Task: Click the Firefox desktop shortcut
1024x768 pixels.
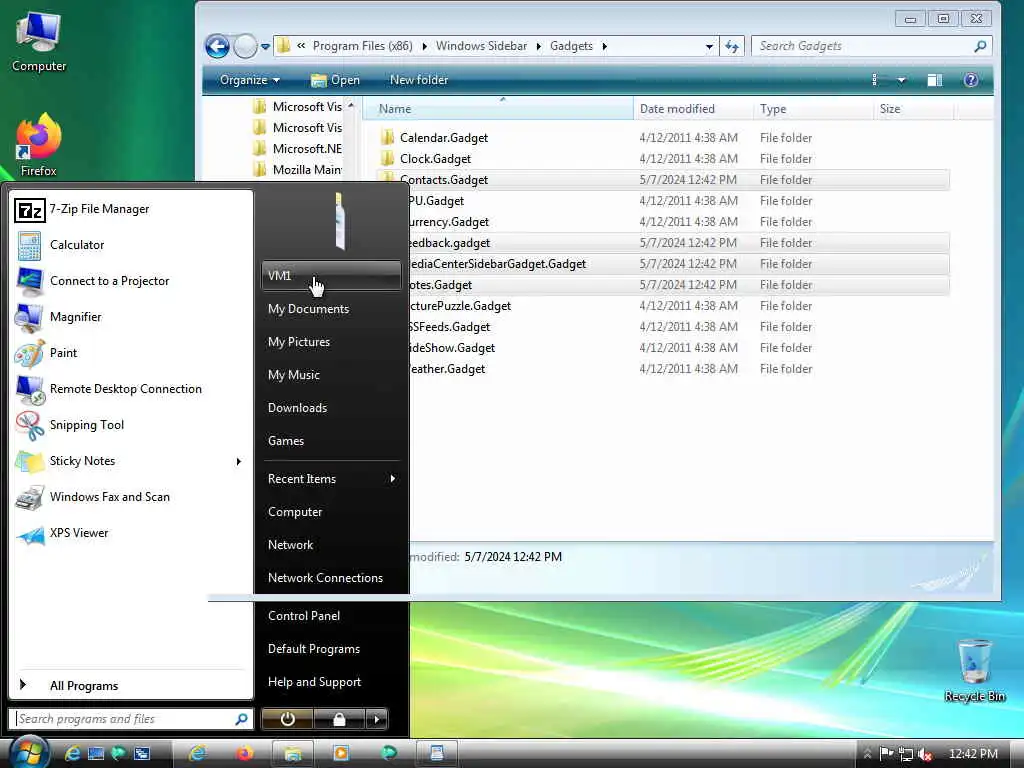Action: coord(39,145)
